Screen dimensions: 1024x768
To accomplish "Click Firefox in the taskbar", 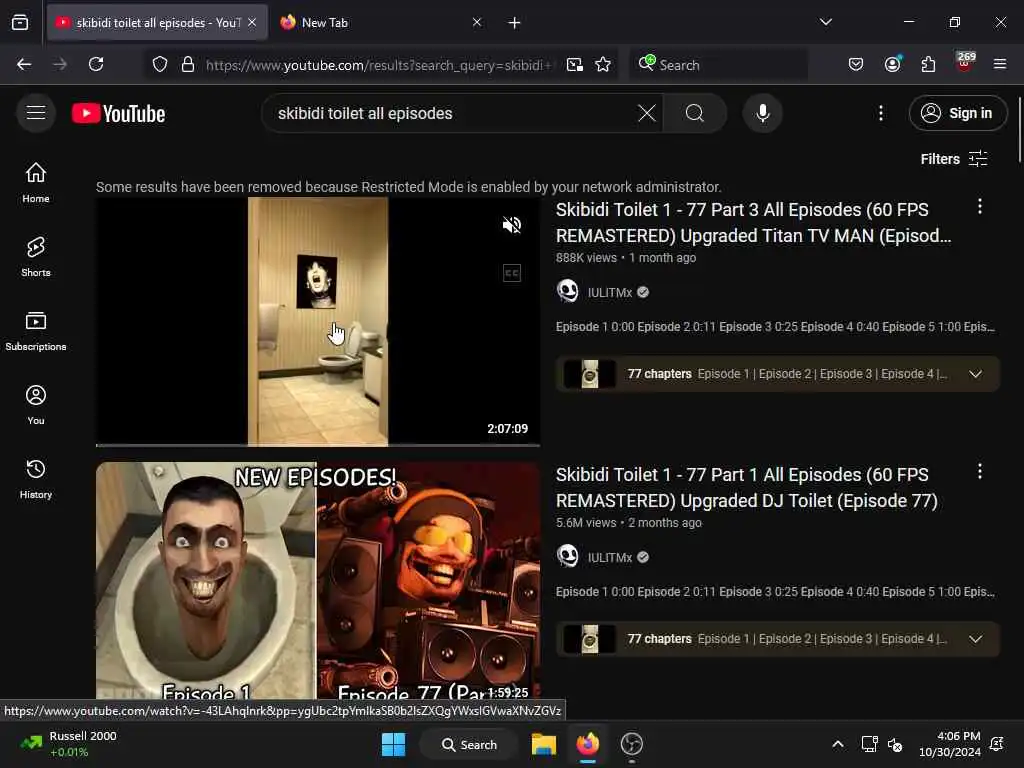I will point(588,744).
